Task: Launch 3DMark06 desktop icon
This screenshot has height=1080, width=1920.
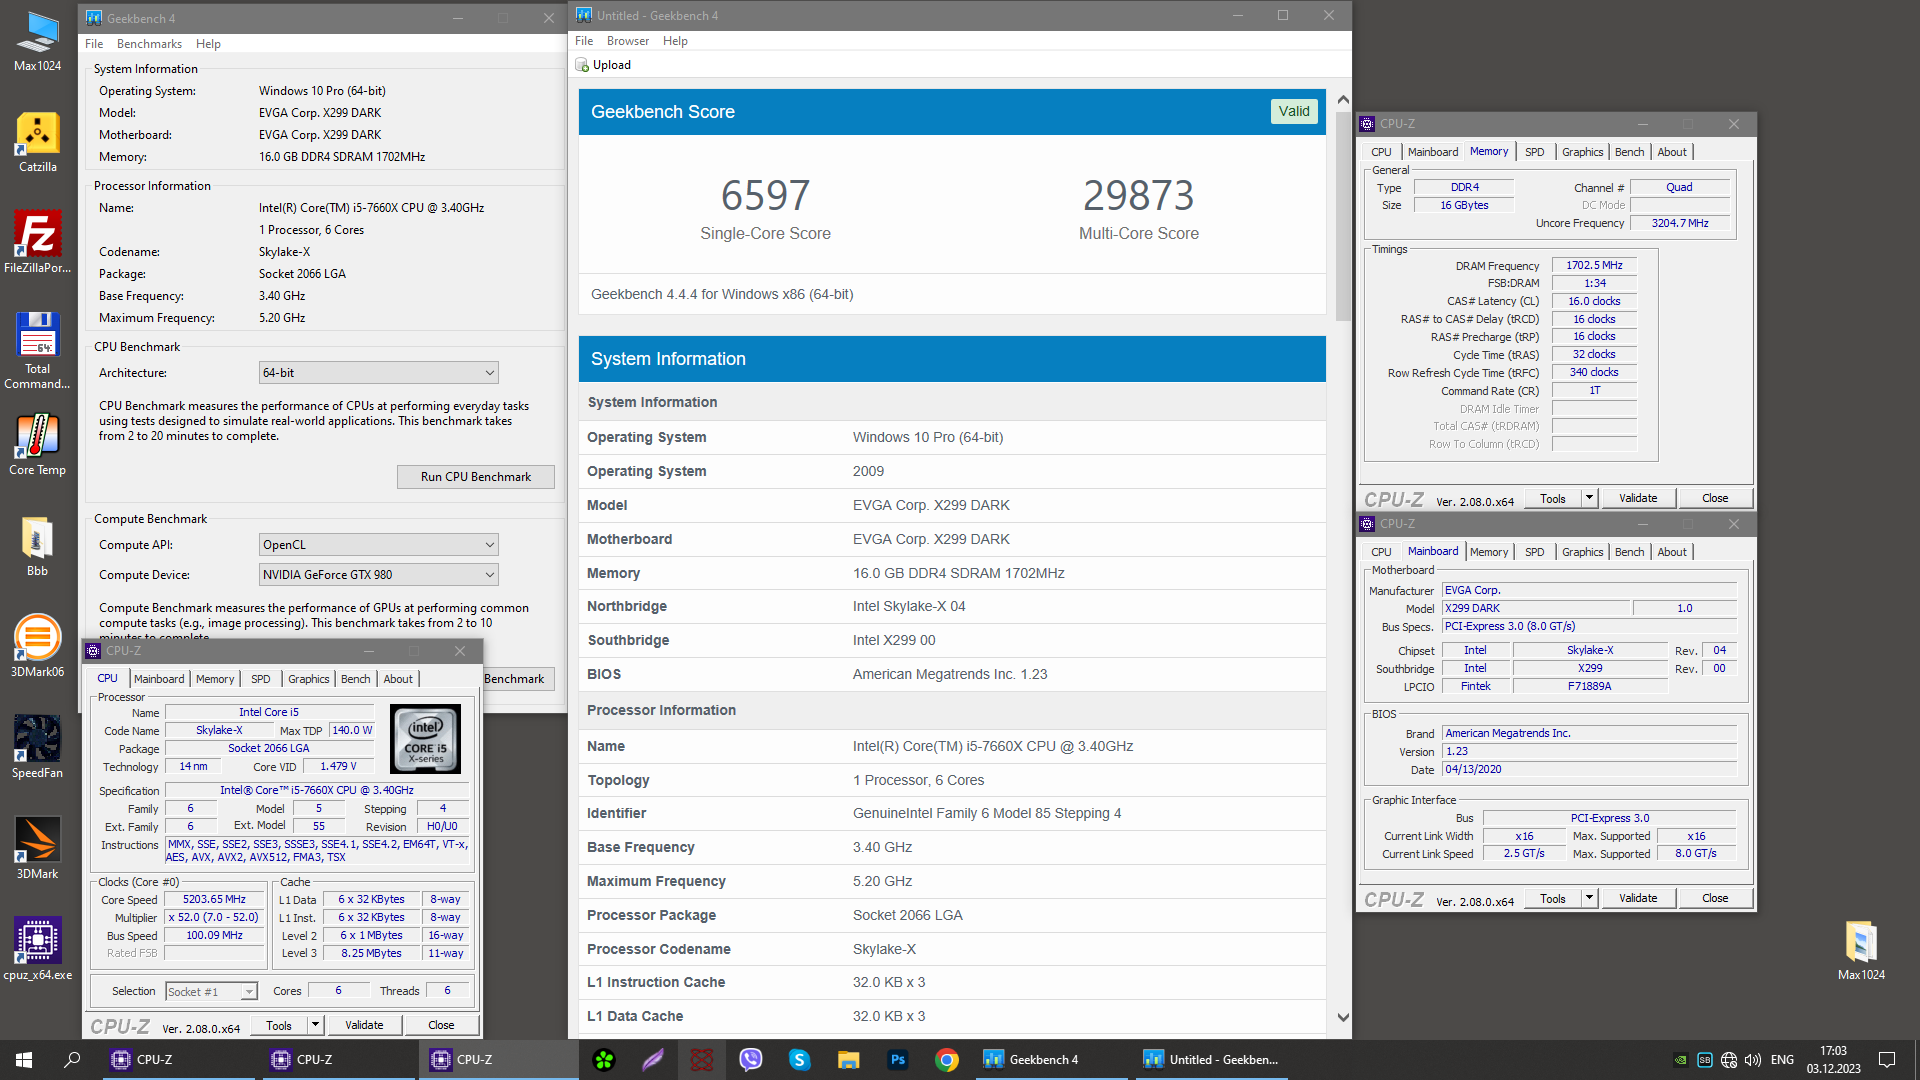Action: [37, 646]
